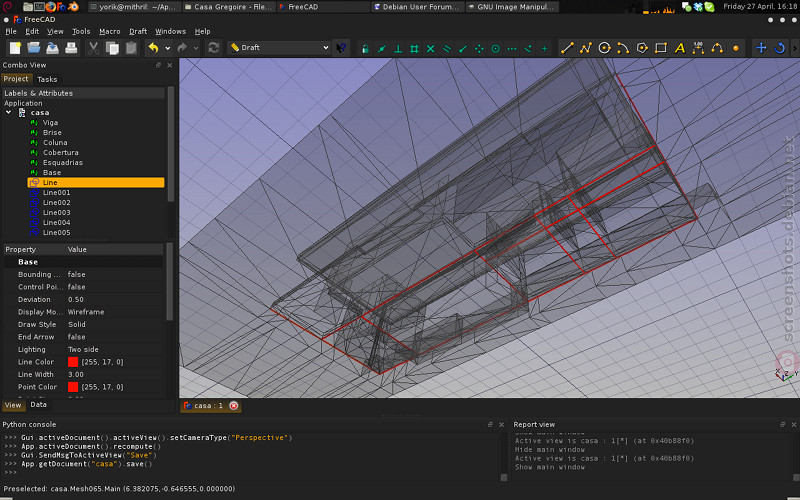Click the Line Color red swatch
Viewport: 800px width, 500px height.
[73, 362]
